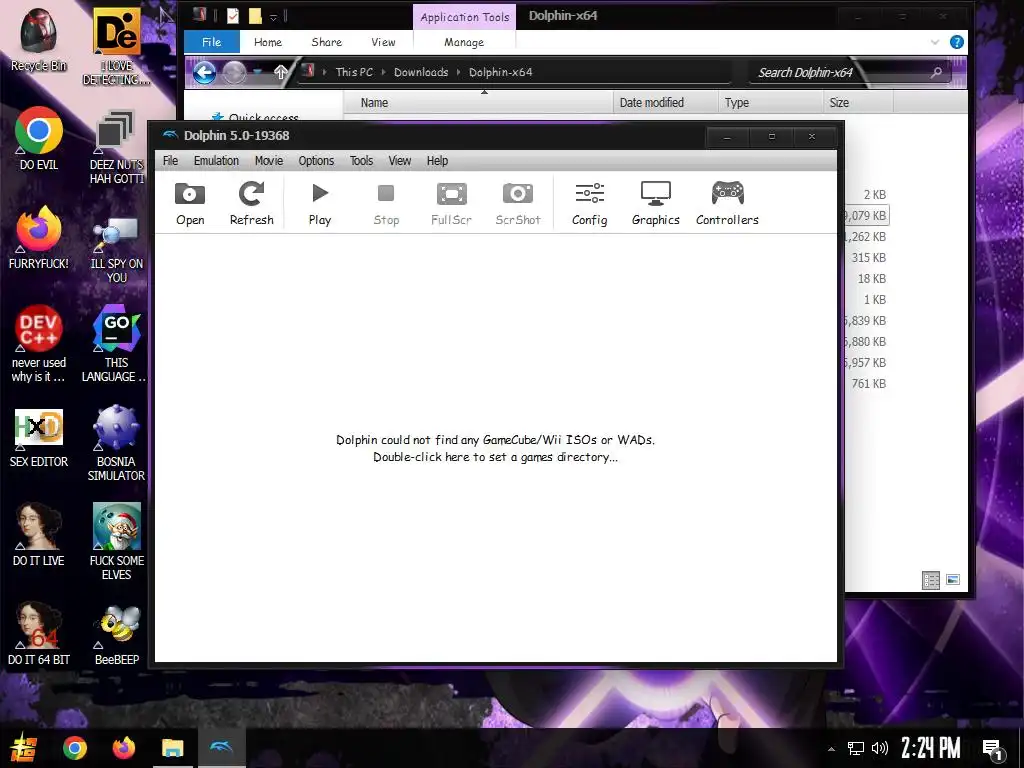This screenshot has width=1024, height=768.
Task: Switch to Share ribbon tab in Explorer
Action: [x=327, y=42]
